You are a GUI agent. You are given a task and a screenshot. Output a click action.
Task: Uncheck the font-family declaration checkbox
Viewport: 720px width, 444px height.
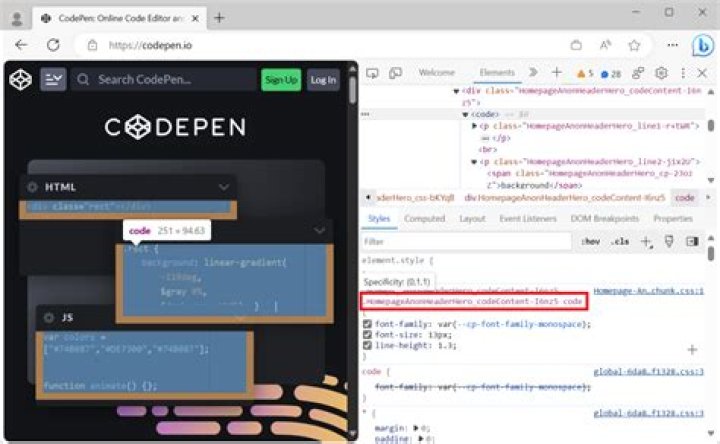(367, 324)
